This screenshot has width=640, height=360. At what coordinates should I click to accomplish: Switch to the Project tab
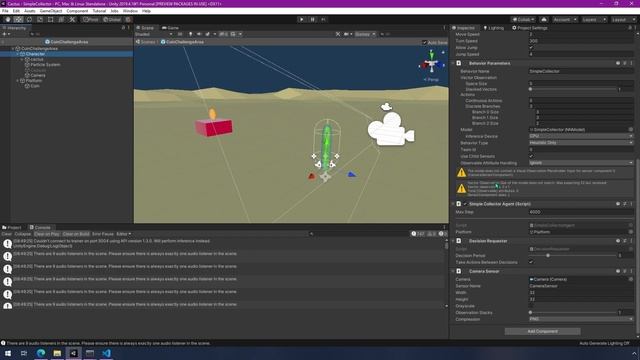pyautogui.click(x=12, y=227)
